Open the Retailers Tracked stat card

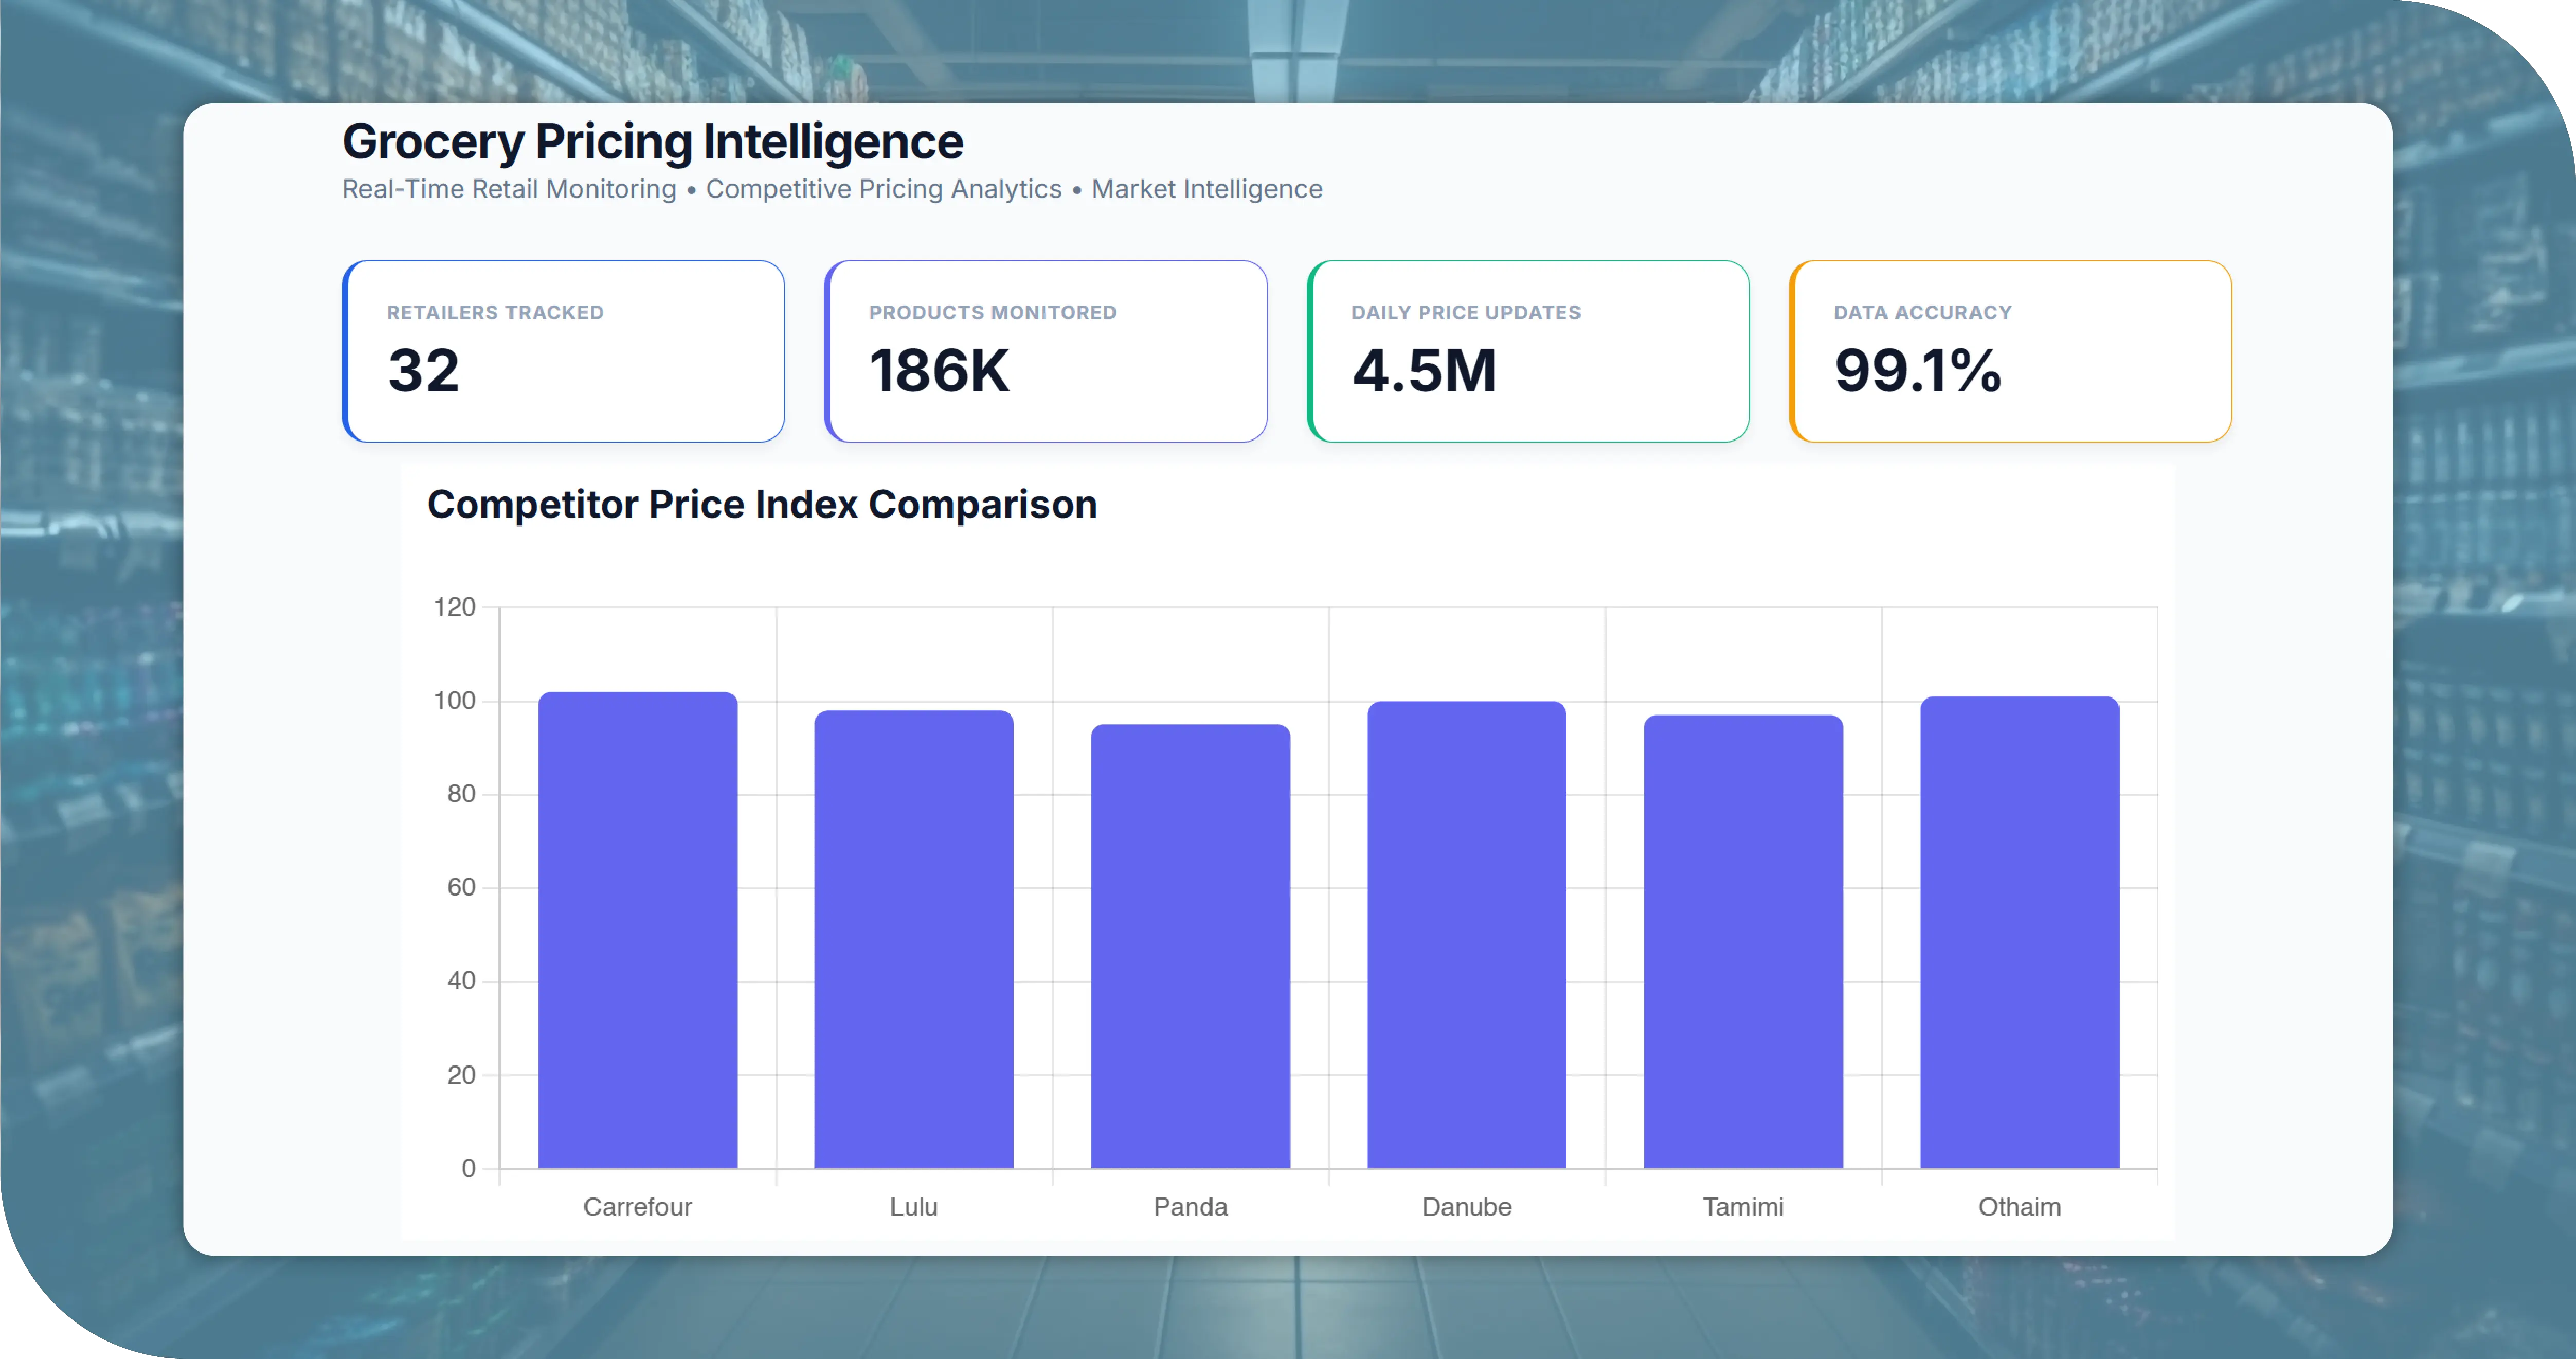(564, 351)
